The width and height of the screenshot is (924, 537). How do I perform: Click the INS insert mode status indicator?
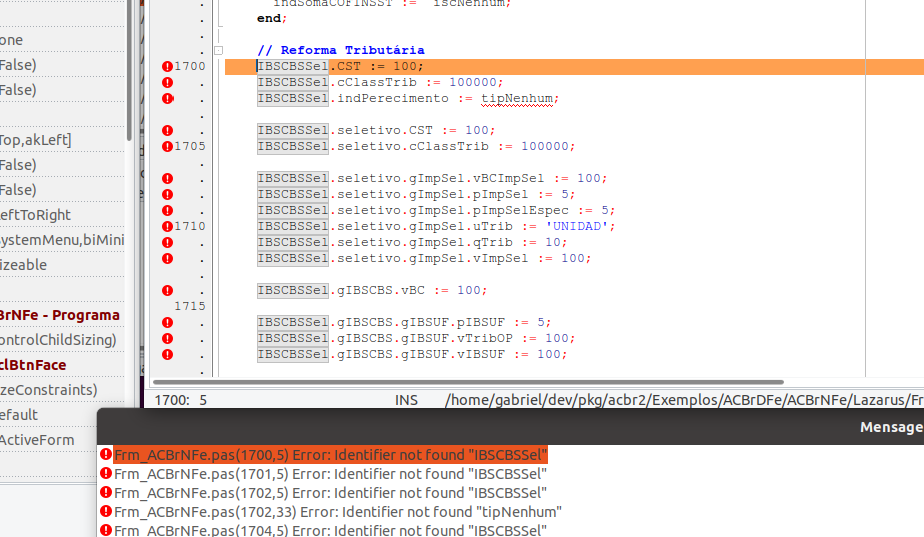click(x=406, y=400)
